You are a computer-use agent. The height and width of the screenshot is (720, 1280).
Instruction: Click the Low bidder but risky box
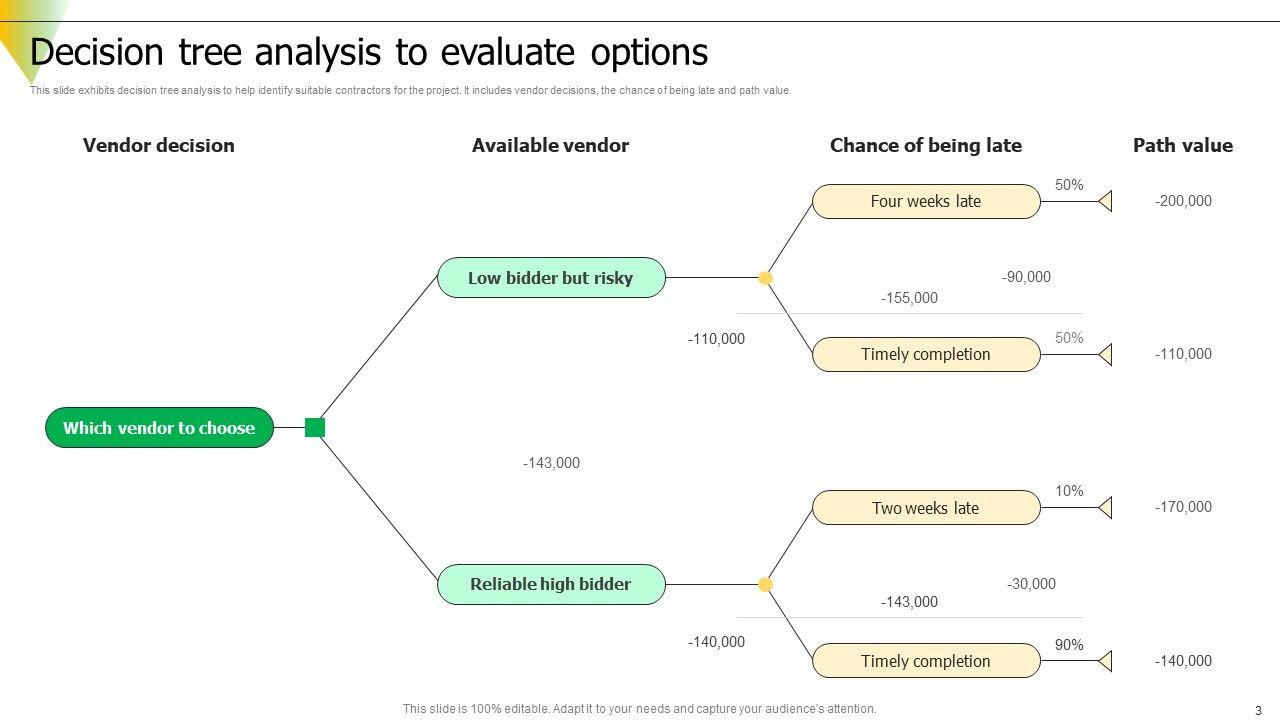coord(551,278)
